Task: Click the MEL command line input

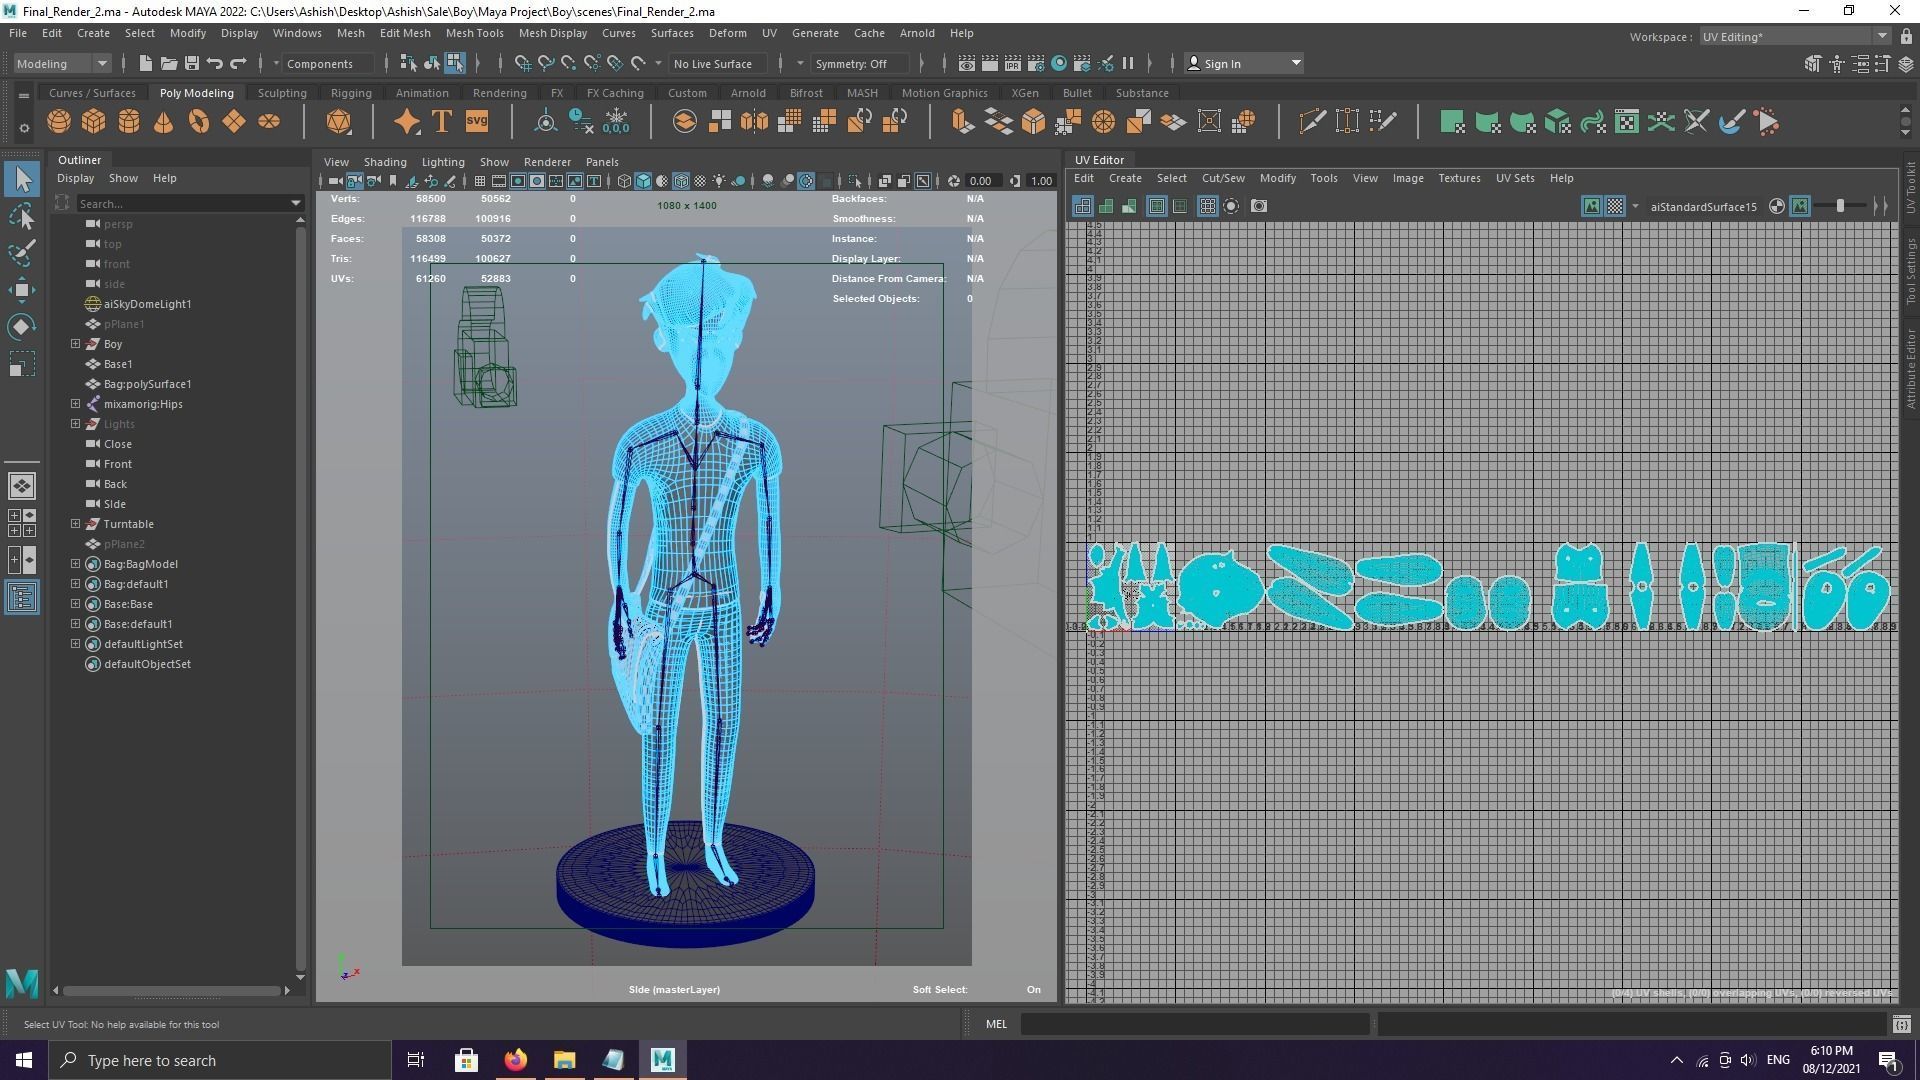Action: point(1195,1024)
